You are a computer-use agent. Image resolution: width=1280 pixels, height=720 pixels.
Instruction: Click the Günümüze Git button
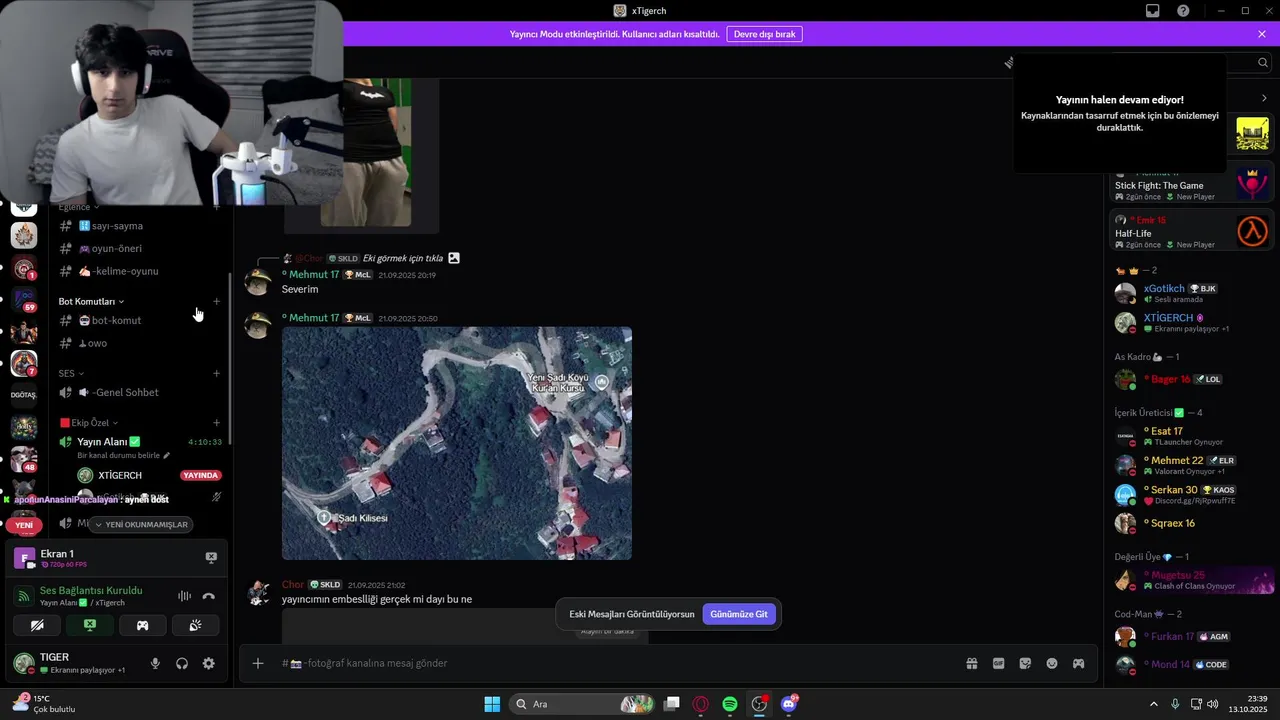click(739, 614)
